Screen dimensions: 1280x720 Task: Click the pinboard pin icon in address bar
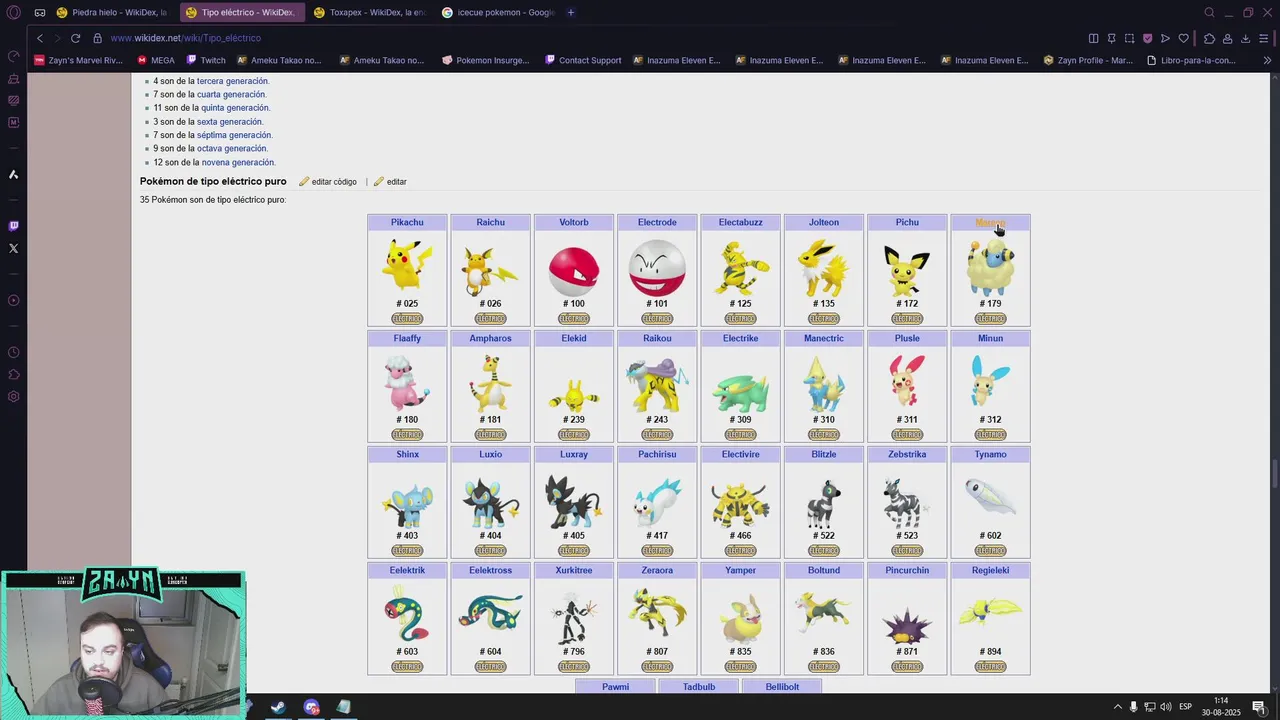[1111, 38]
